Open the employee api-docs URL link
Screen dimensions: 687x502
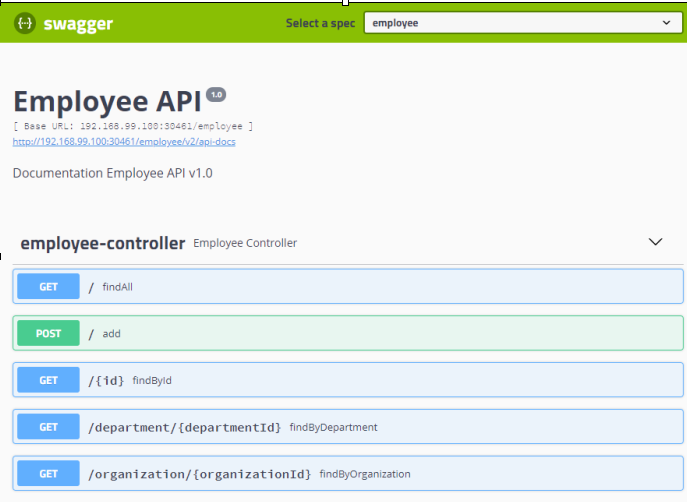124,142
